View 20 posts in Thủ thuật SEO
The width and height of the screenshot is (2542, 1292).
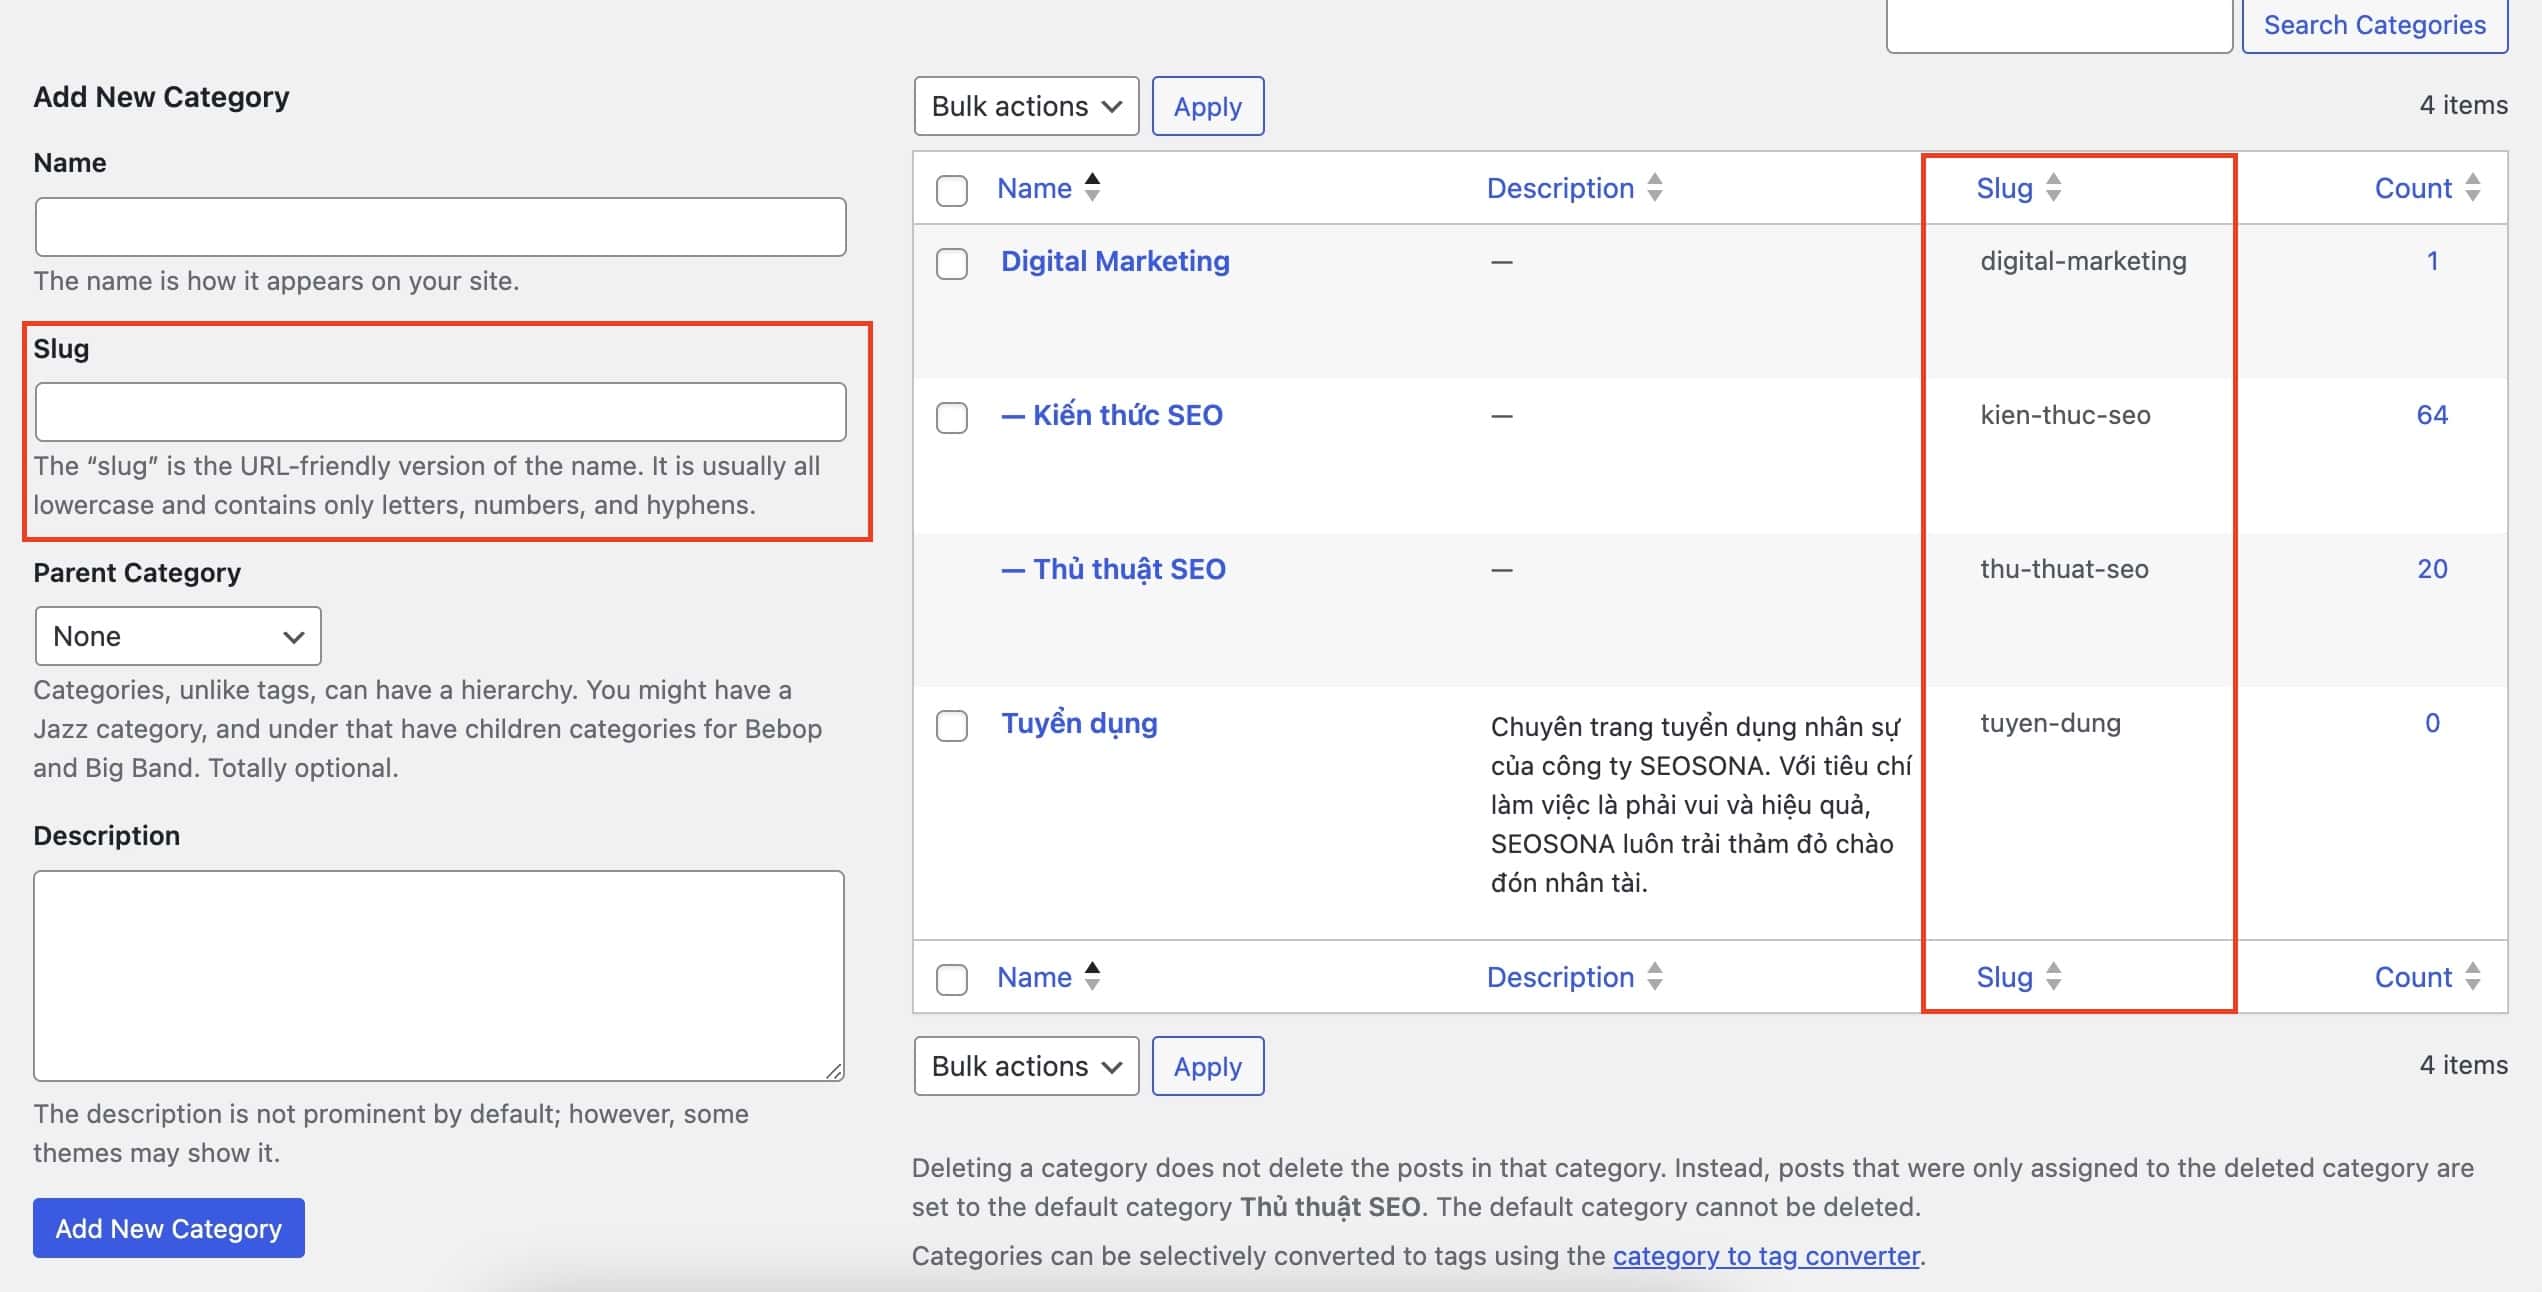click(x=2432, y=569)
